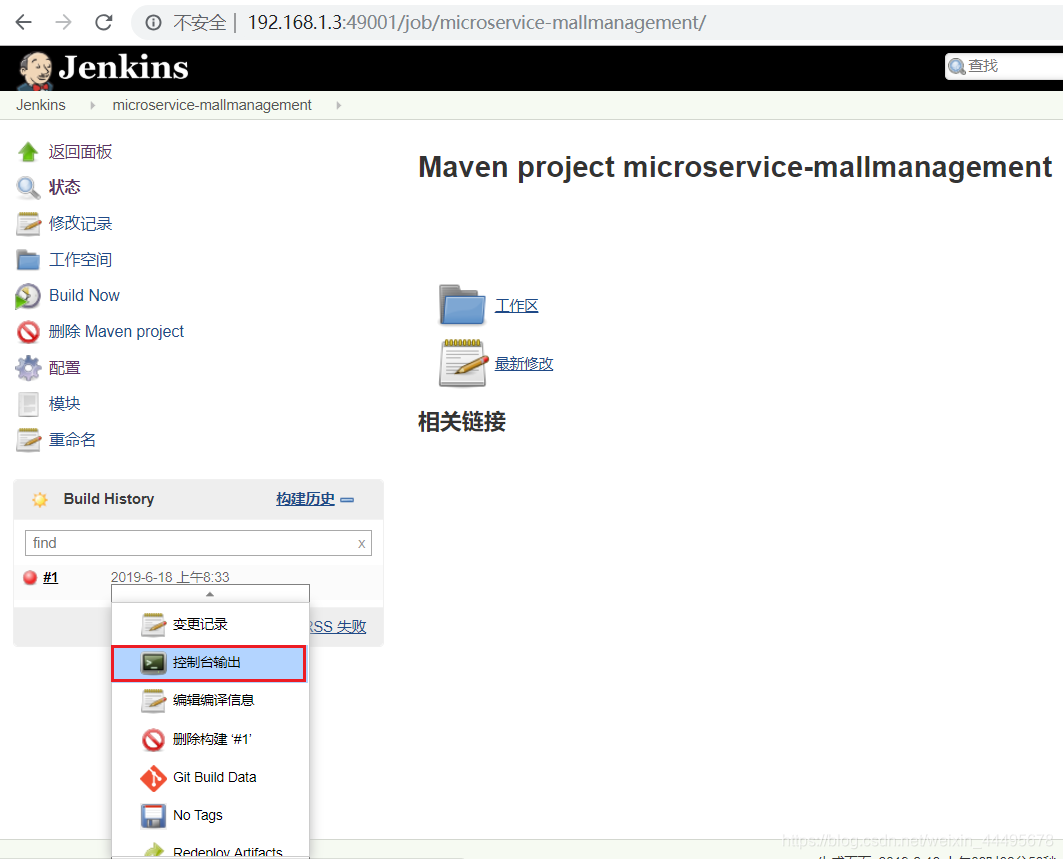Open the 模块 link
Image resolution: width=1063 pixels, height=859 pixels.
[x=64, y=404]
